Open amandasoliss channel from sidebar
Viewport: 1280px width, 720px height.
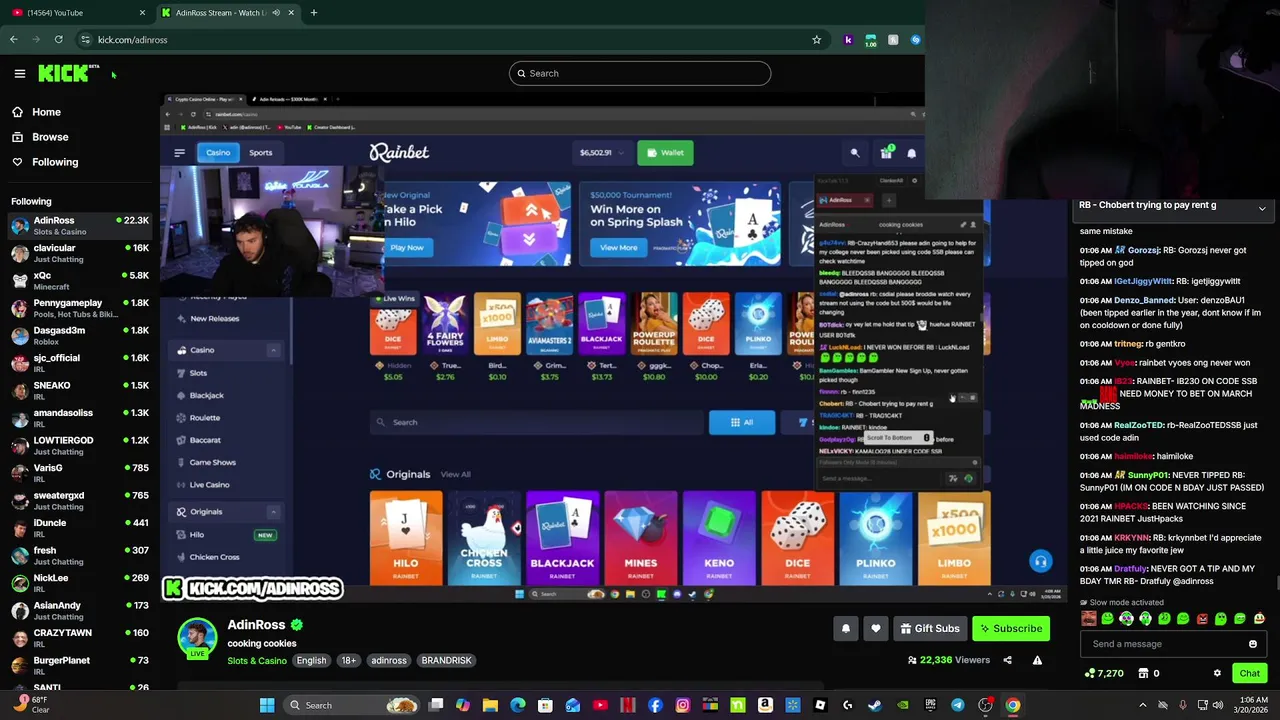80,418
